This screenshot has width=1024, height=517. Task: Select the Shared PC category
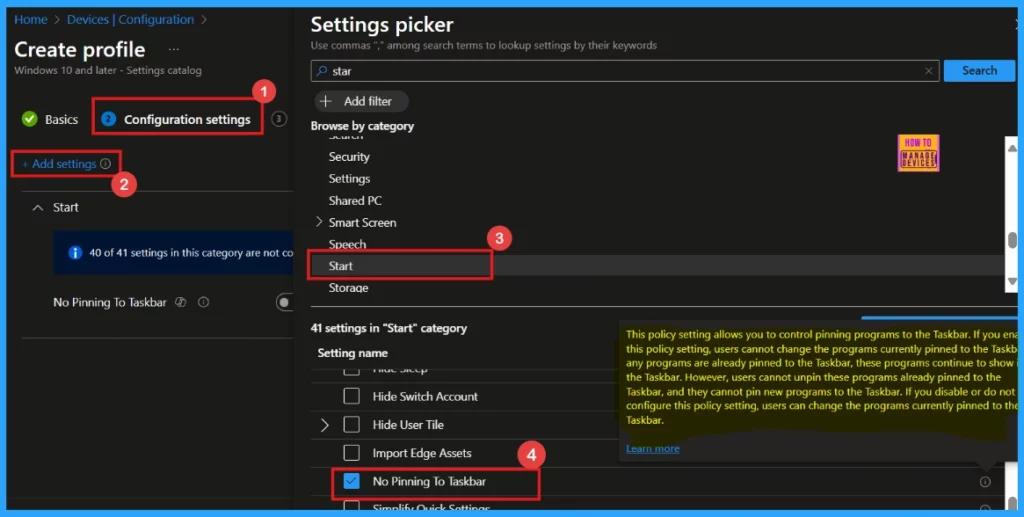pyautogui.click(x=355, y=200)
